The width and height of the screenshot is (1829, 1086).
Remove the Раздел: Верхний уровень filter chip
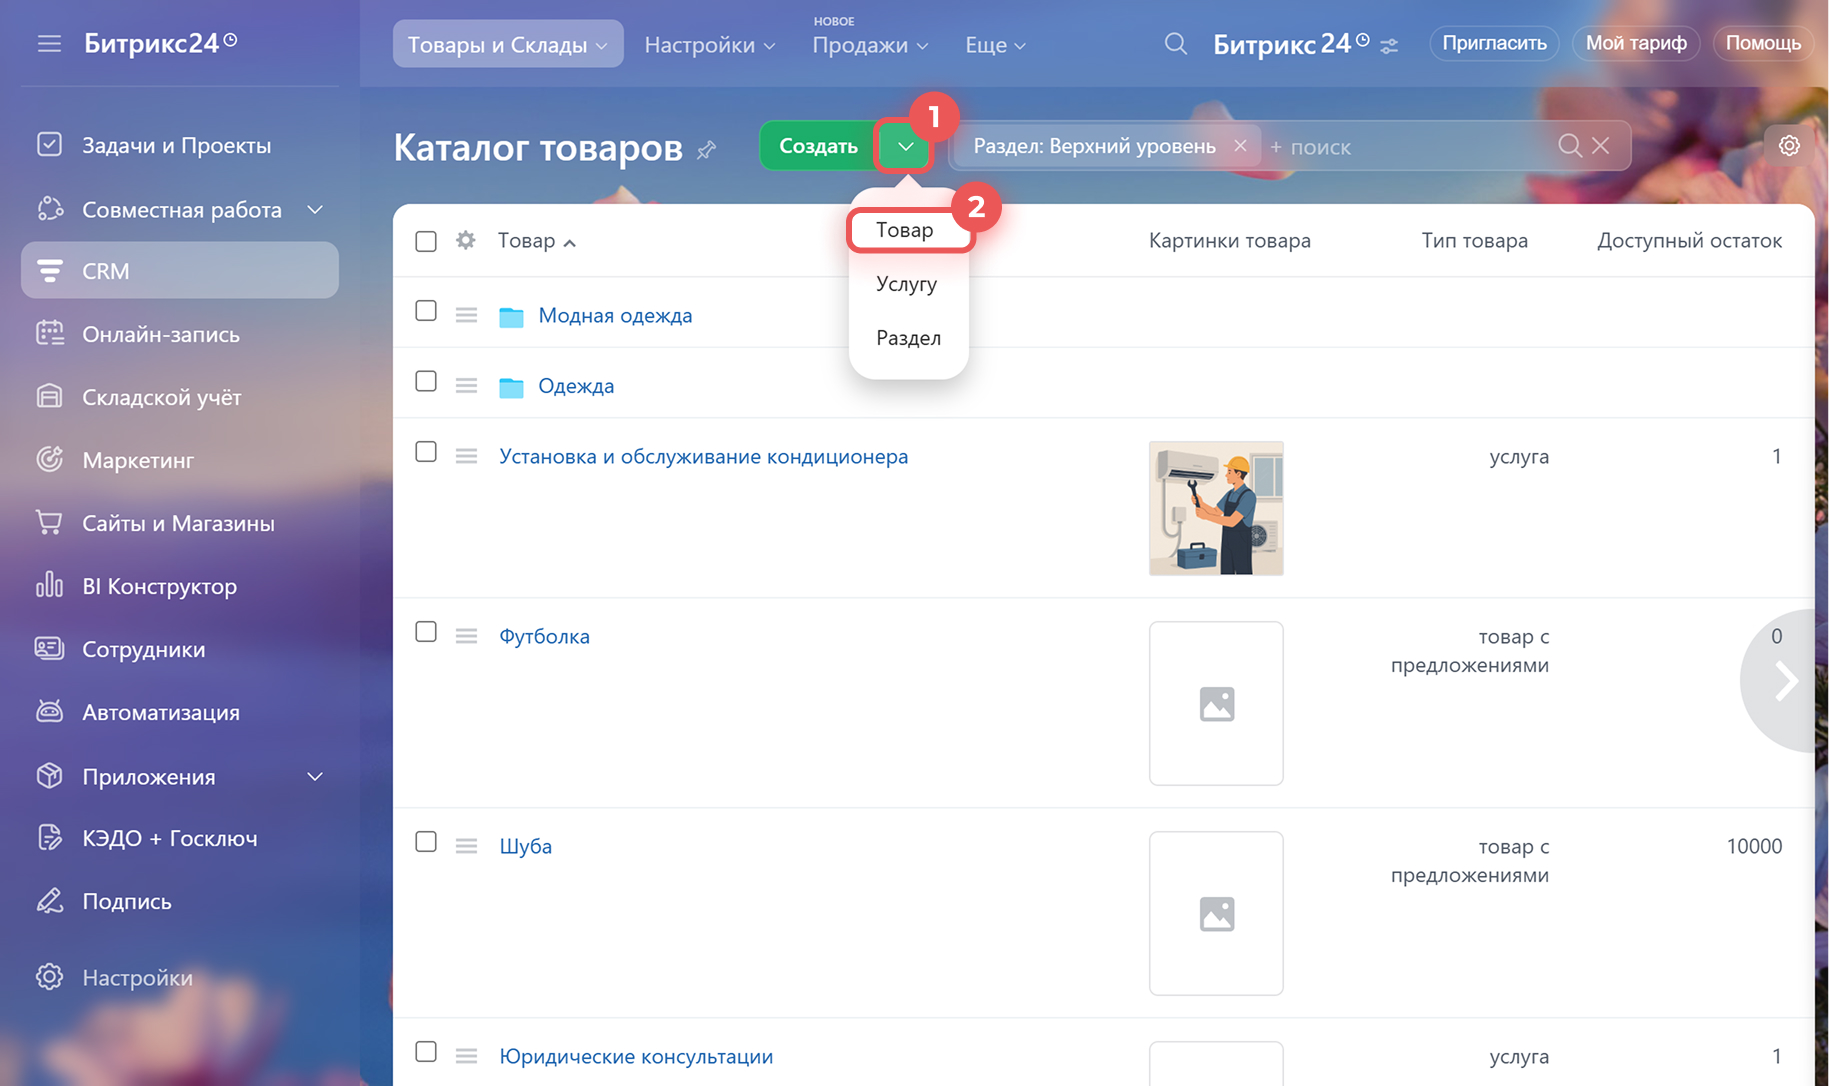[1240, 146]
